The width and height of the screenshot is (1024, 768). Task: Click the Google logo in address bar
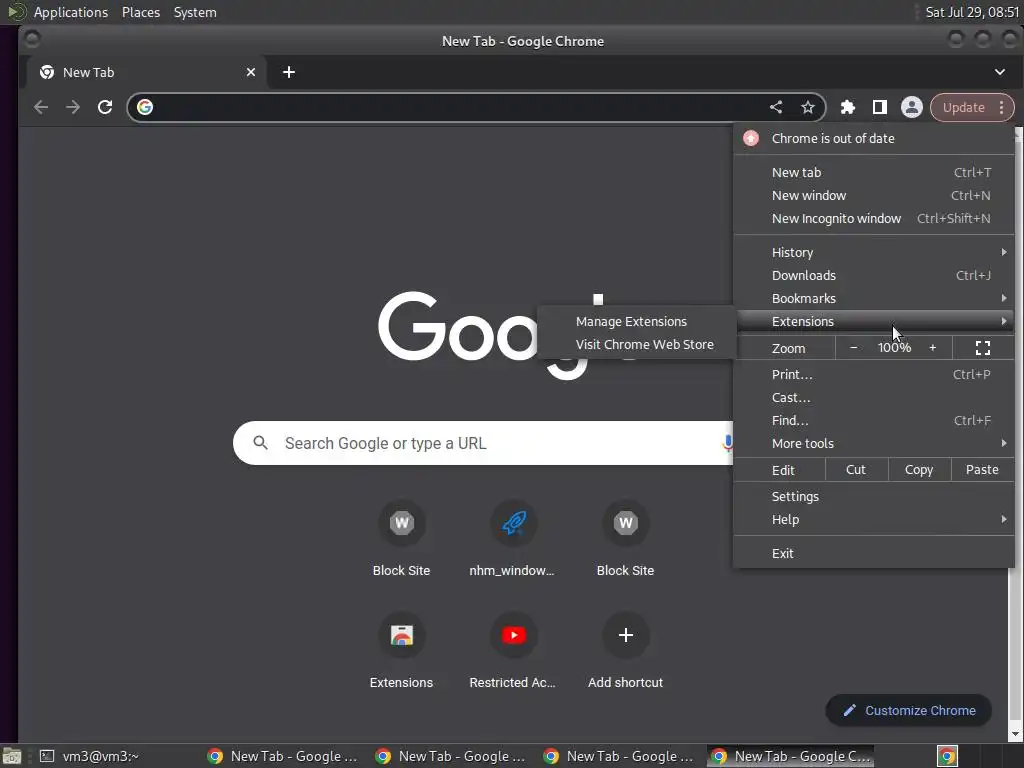point(145,107)
